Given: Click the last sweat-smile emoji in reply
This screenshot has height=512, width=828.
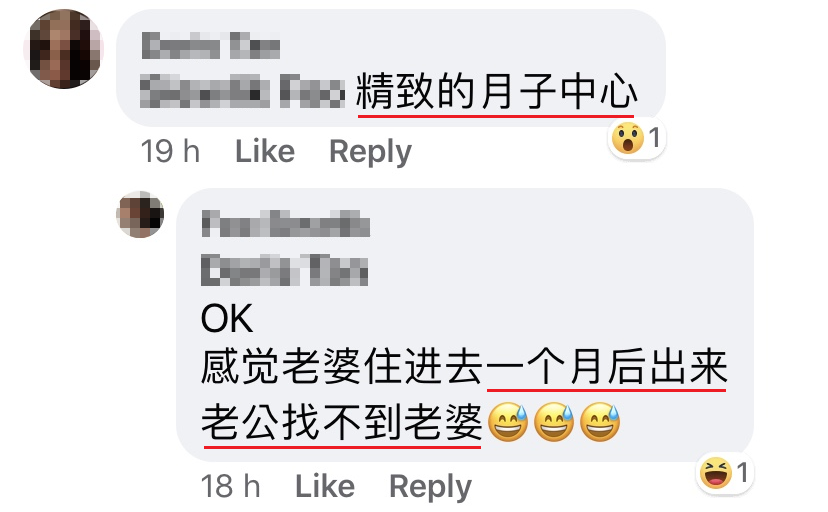Looking at the screenshot, I should click(x=600, y=422).
